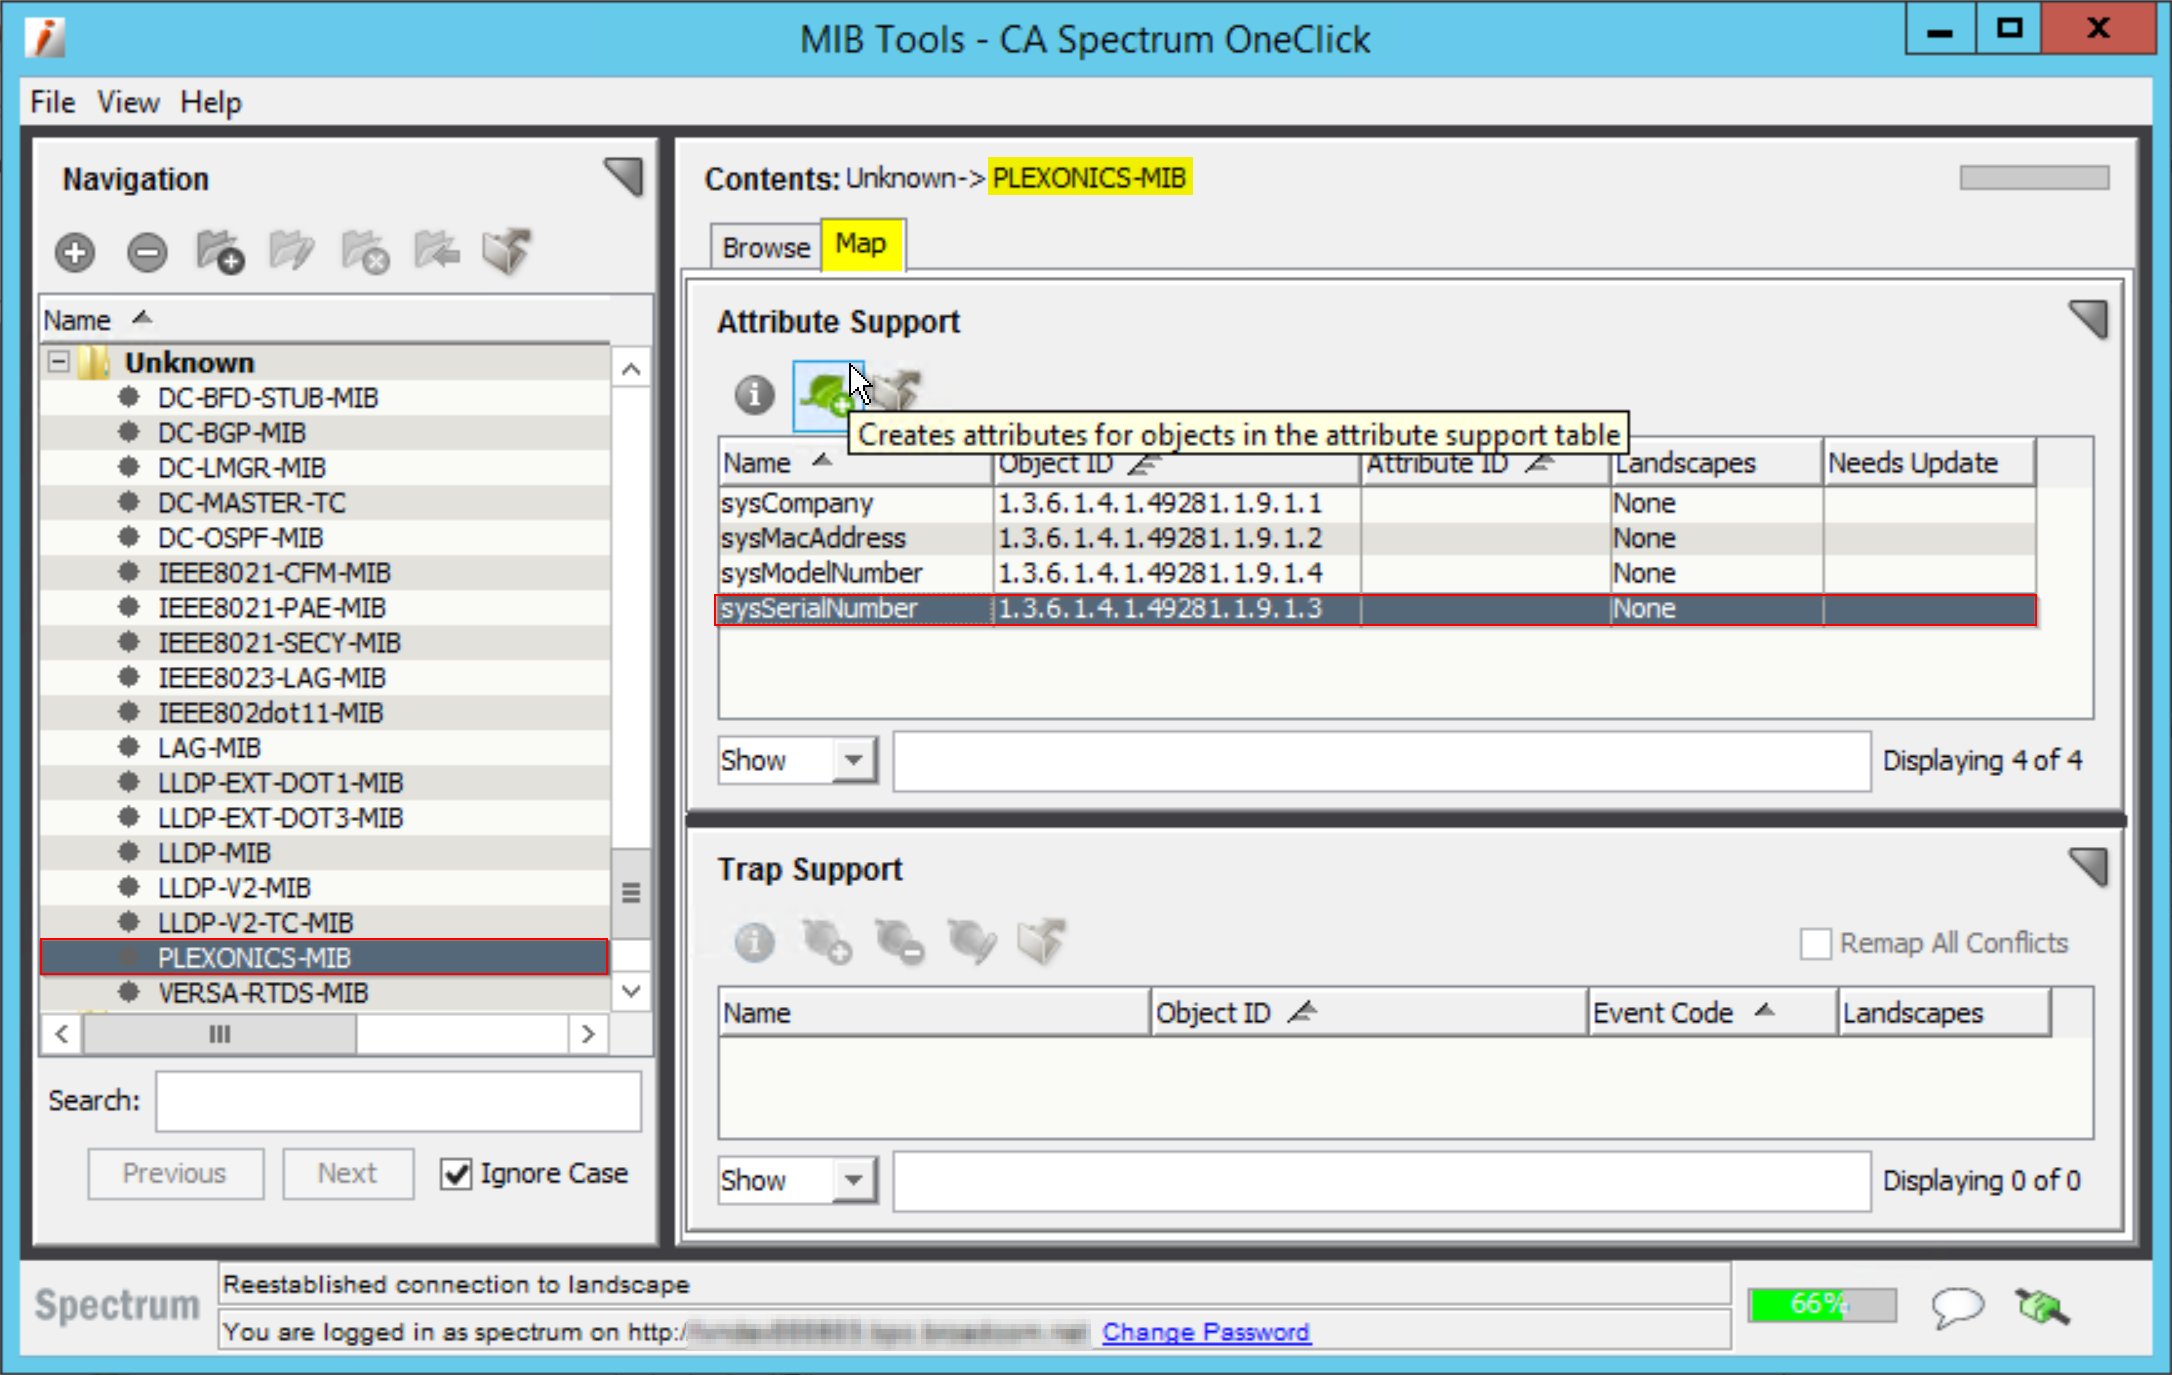Click the Attribute Support filter text field
The height and width of the screenshot is (1375, 2172).
click(1382, 760)
